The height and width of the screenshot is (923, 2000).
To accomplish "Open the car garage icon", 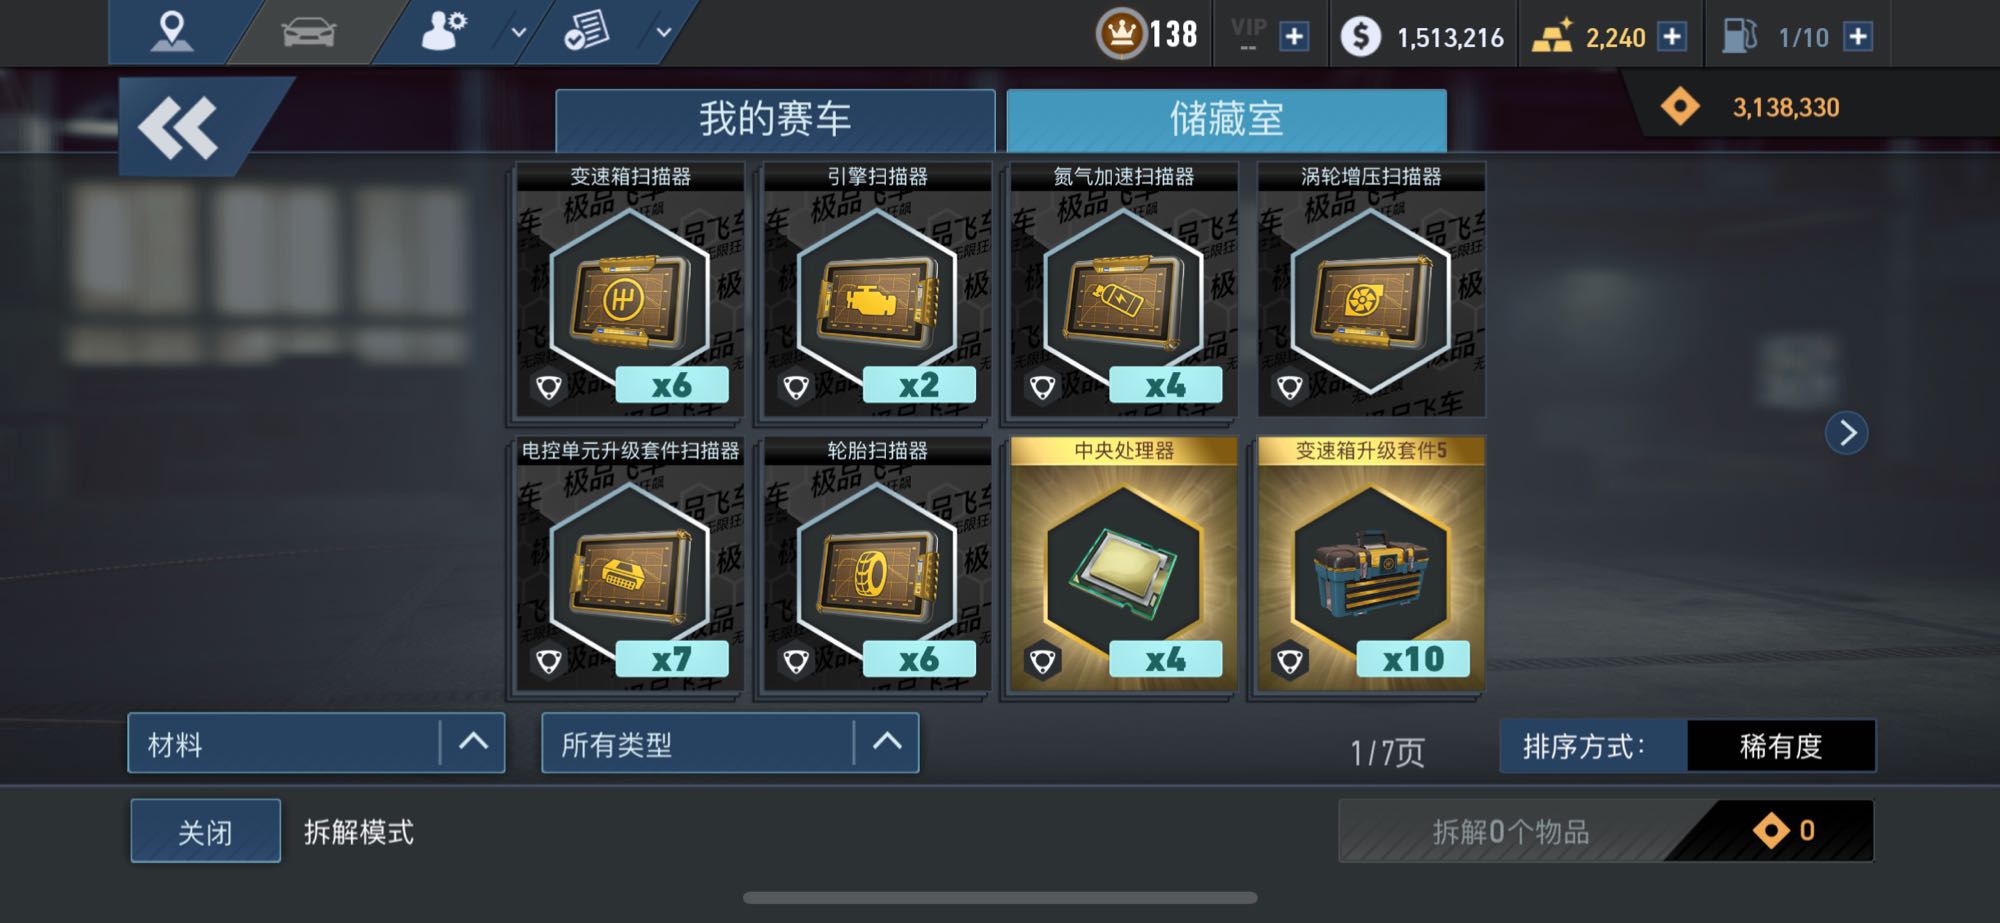I will pyautogui.click(x=309, y=32).
